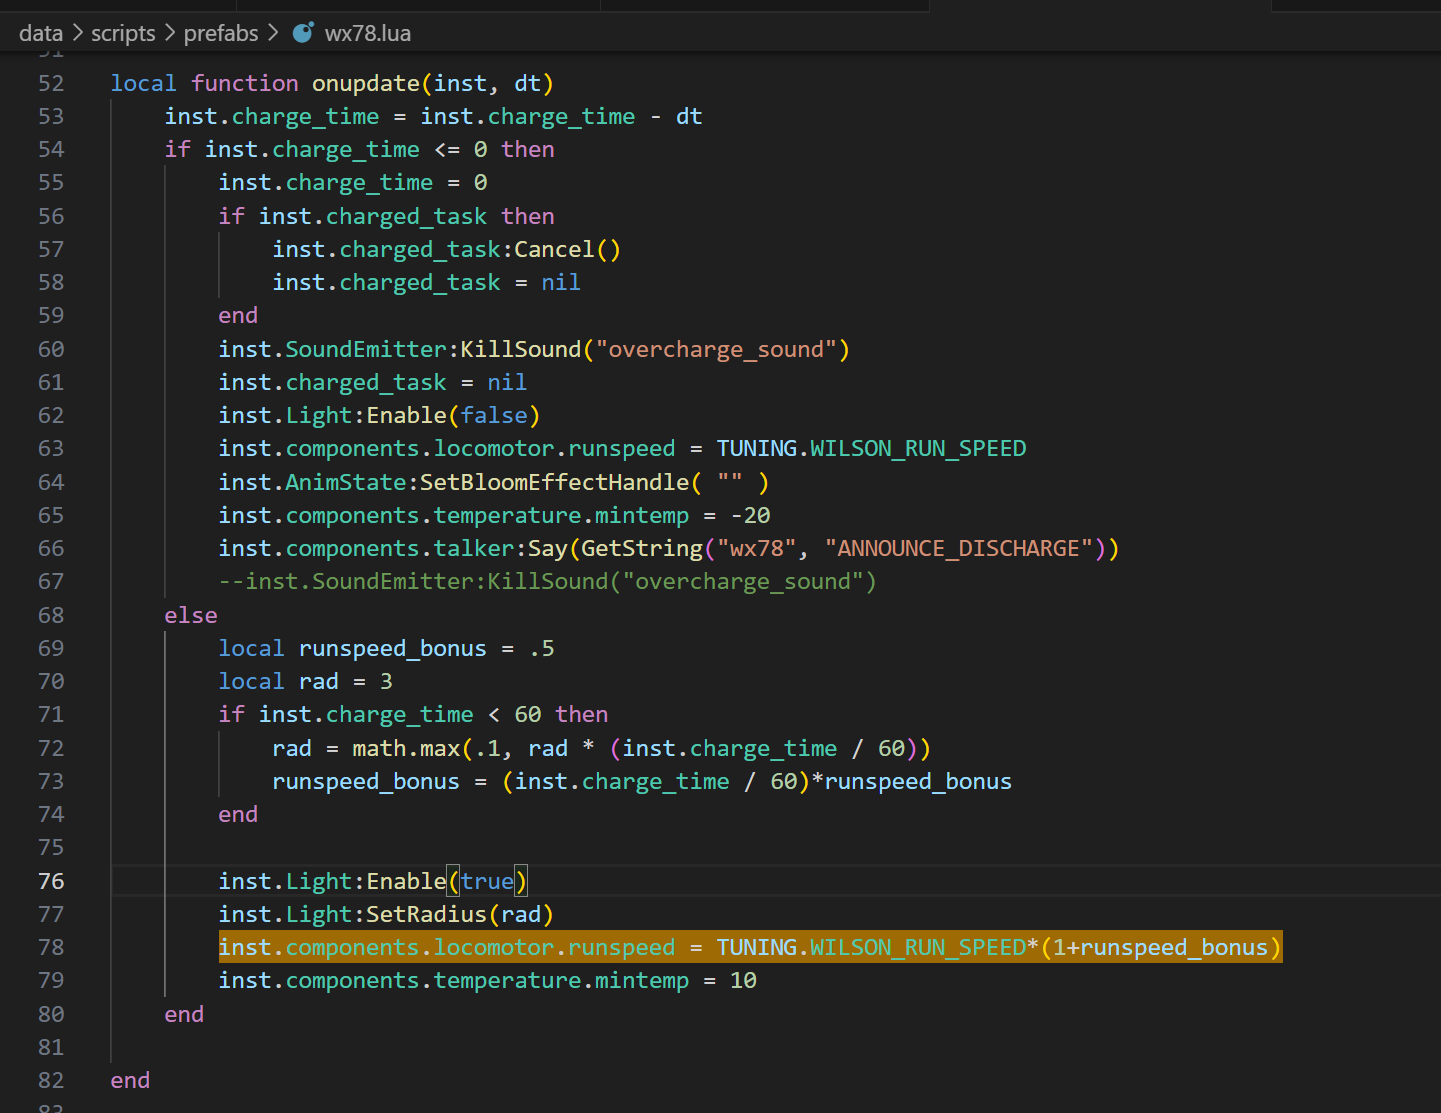Image resolution: width=1441 pixels, height=1113 pixels.
Task: Select active line number 76 in the gutter
Action: [x=51, y=881]
